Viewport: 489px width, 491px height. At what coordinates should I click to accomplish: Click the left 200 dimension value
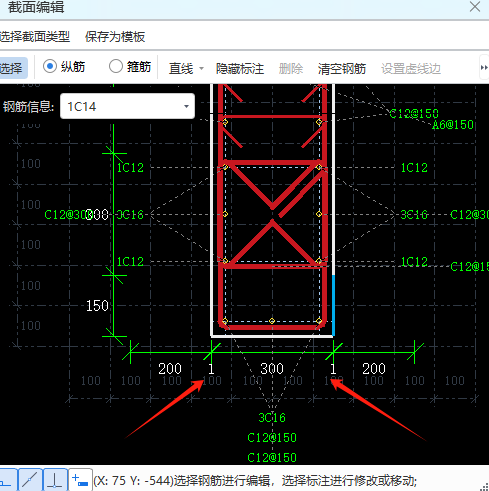170,369
